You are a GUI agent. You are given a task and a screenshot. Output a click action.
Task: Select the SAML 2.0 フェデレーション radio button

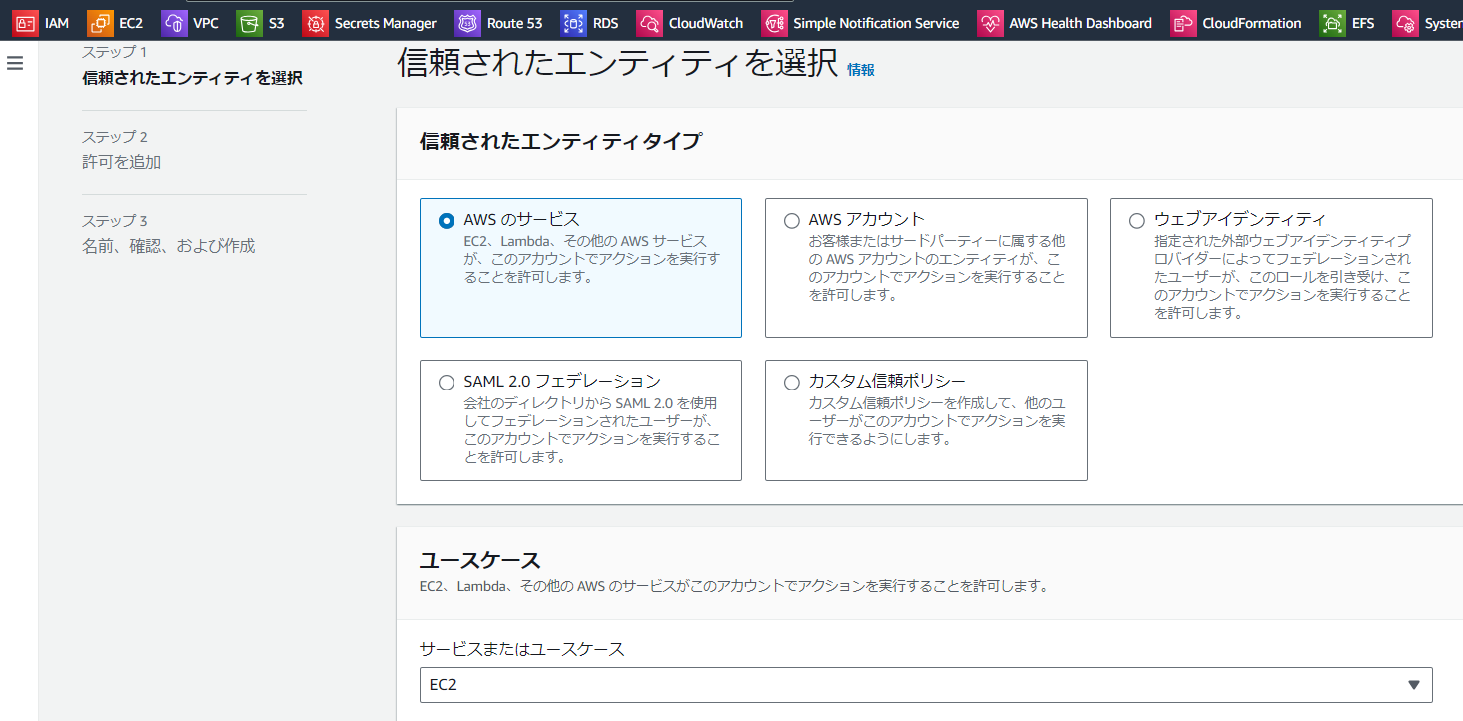[x=447, y=383]
